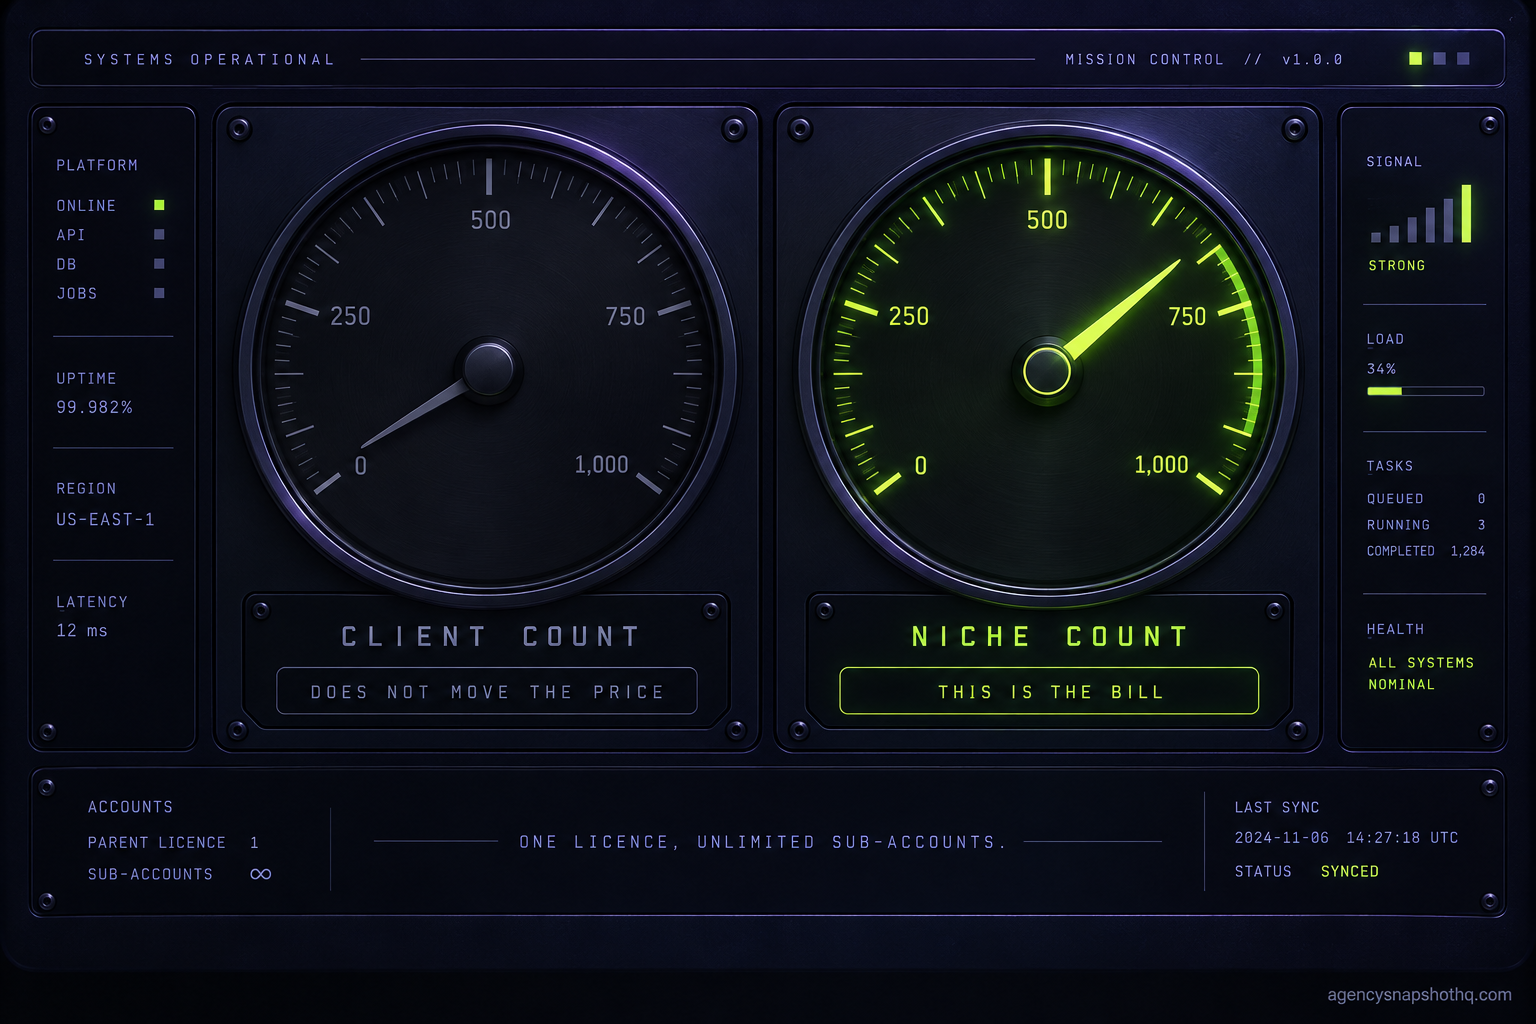Viewport: 1536px width, 1024px height.
Task: Click the SYNCED status value
Action: (x=1349, y=872)
